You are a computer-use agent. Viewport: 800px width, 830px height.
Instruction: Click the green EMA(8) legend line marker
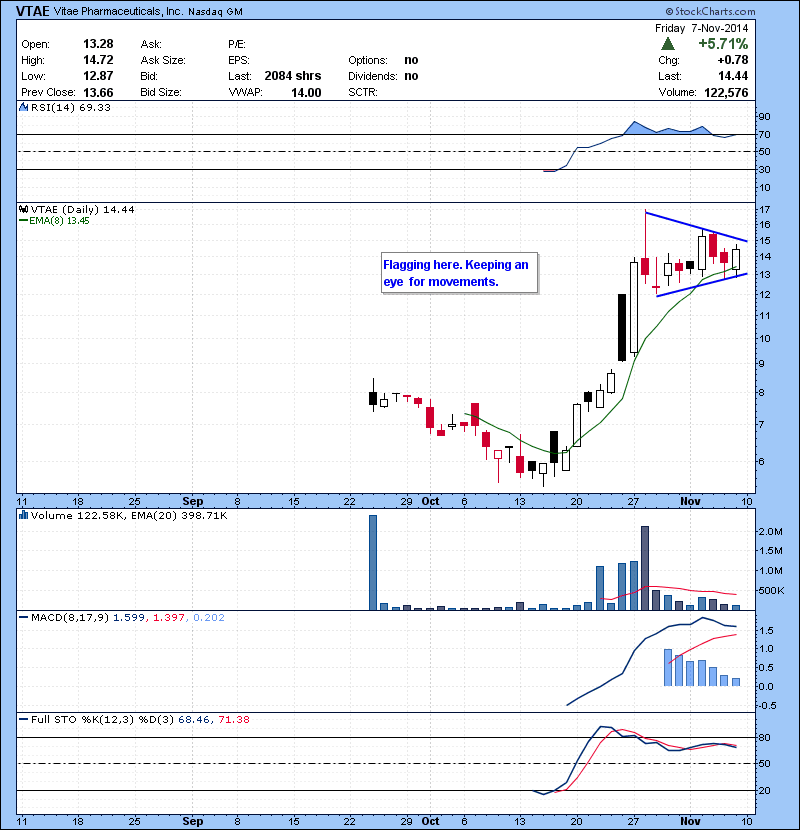pos(23,221)
